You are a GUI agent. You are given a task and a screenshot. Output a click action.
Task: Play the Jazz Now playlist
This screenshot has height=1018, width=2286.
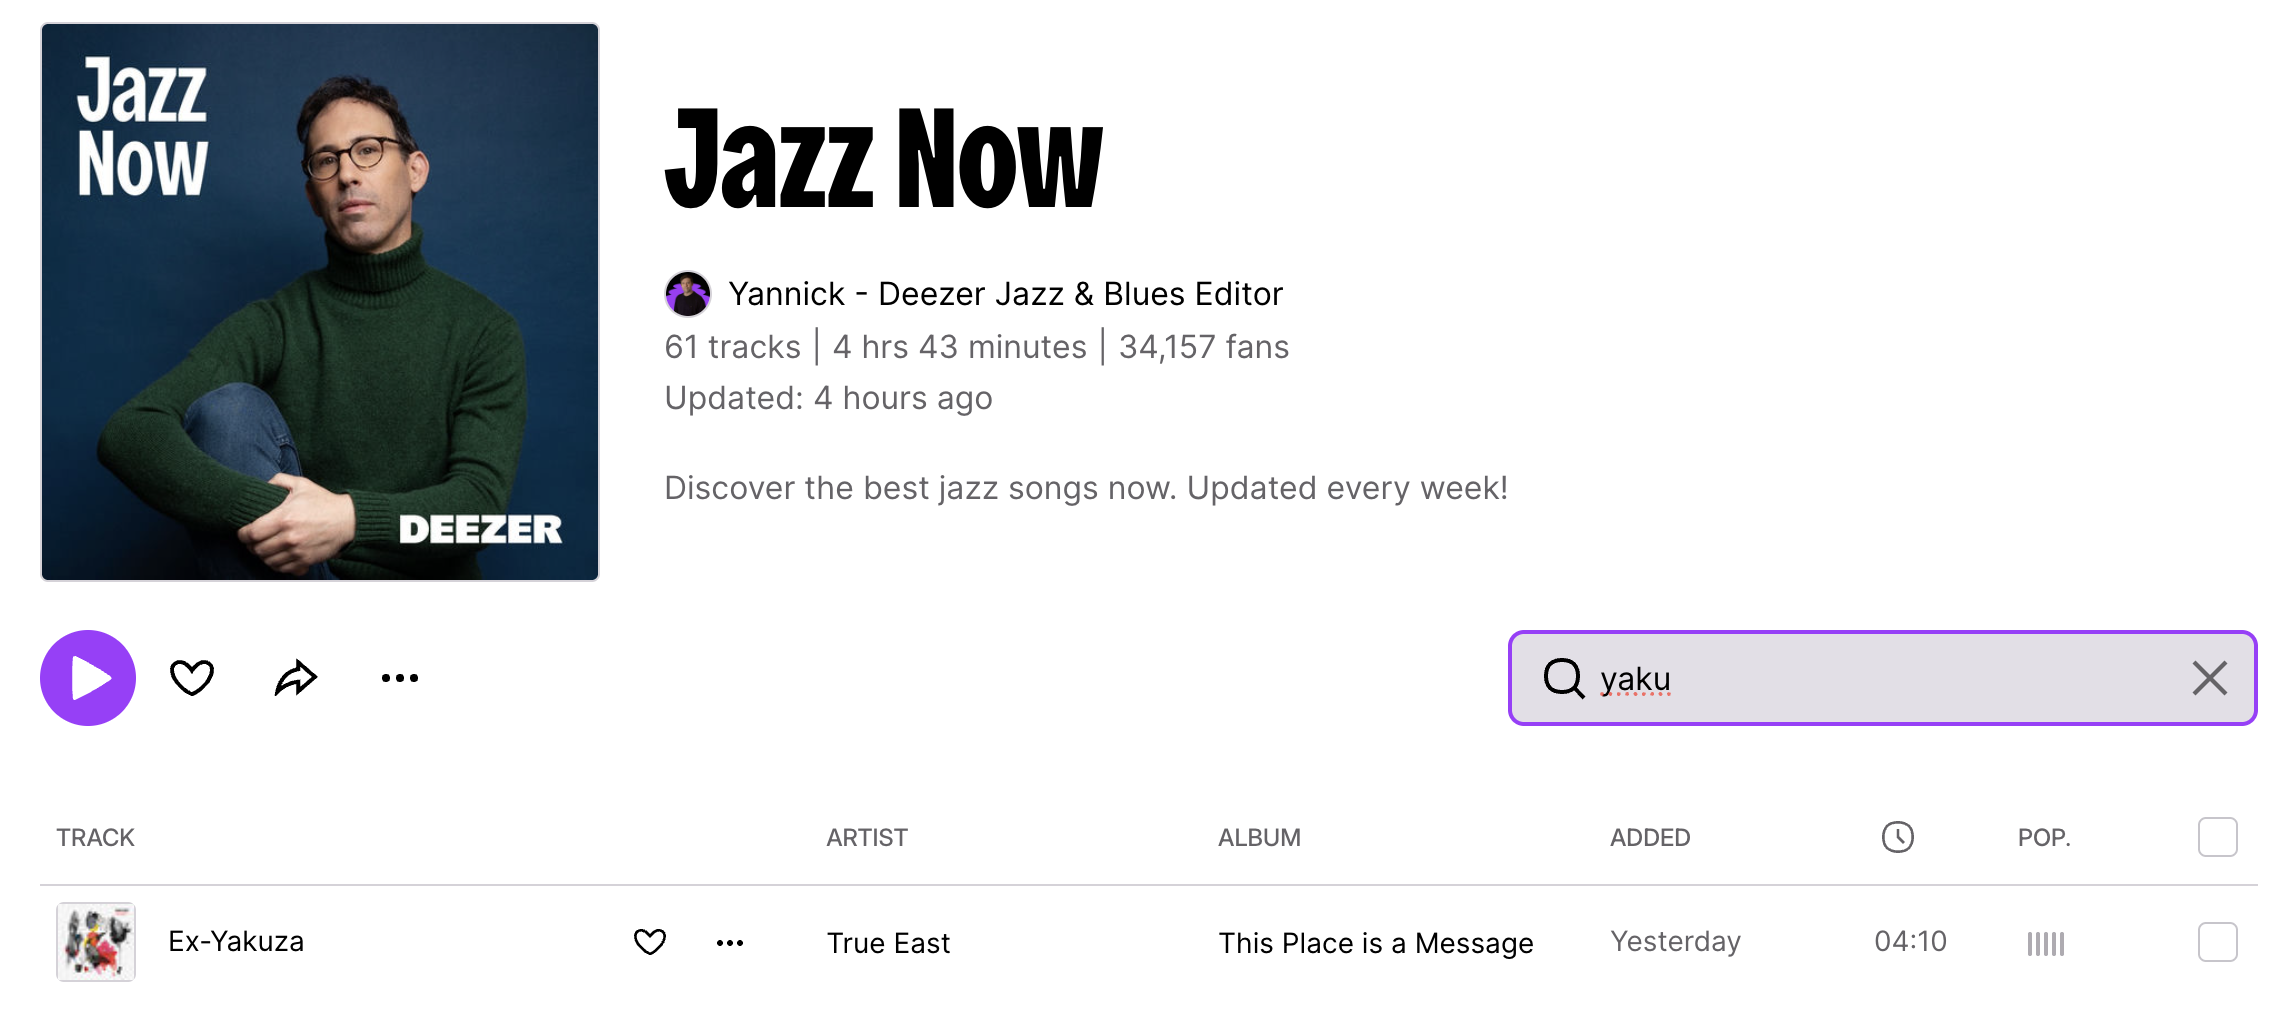88,678
